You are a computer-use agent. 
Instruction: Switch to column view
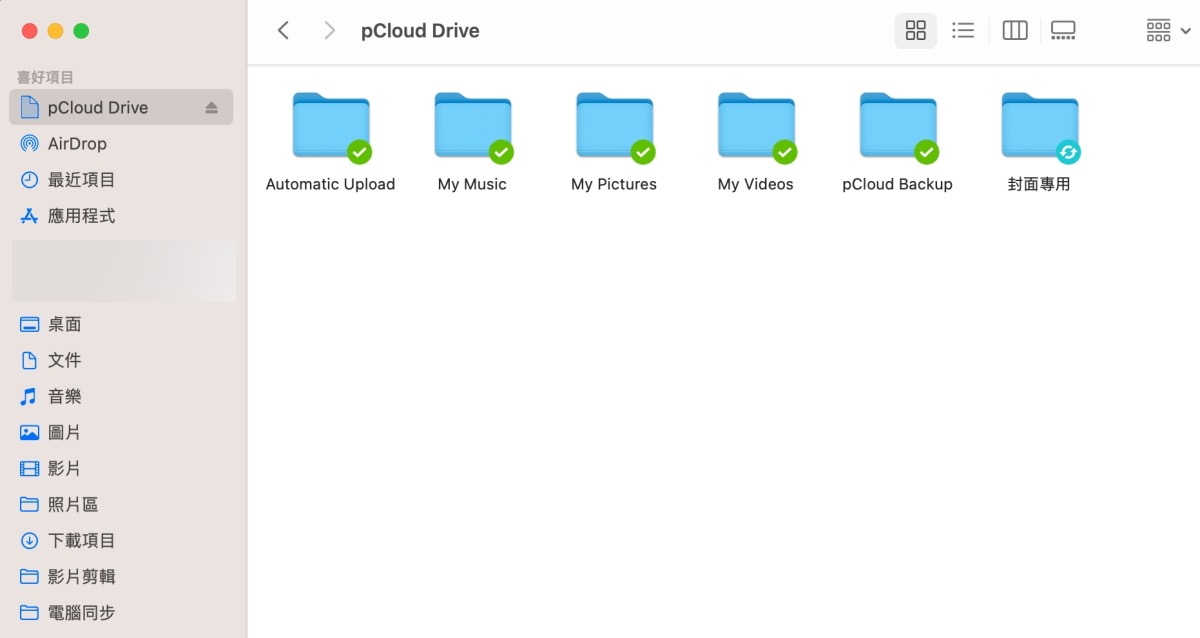tap(1015, 31)
